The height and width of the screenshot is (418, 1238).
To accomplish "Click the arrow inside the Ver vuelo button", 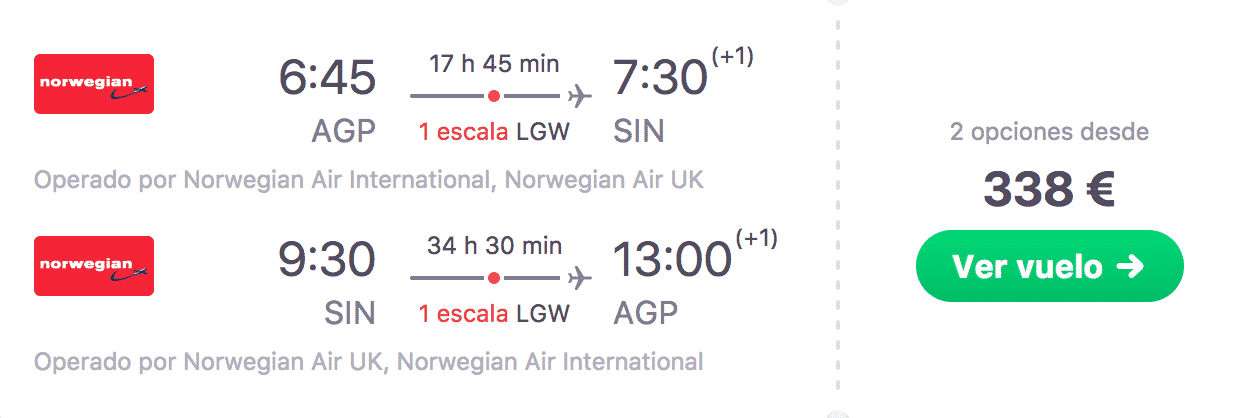I will pos(1129,266).
